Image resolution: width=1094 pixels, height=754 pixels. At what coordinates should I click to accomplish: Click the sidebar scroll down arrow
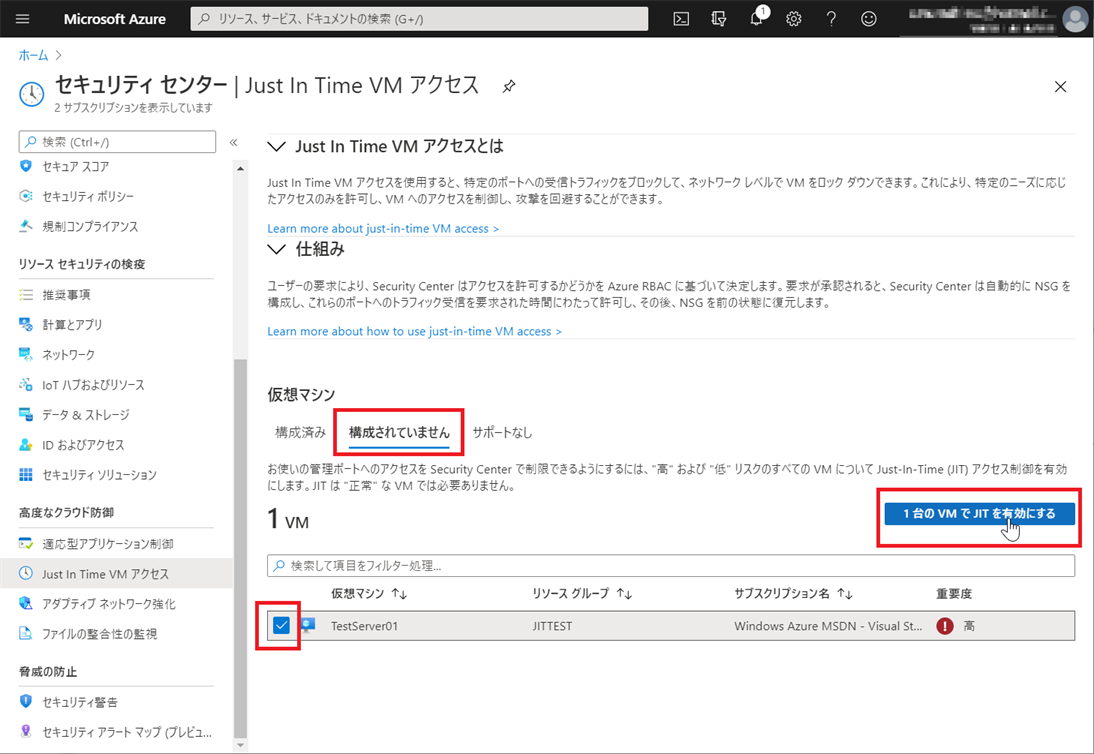240,745
